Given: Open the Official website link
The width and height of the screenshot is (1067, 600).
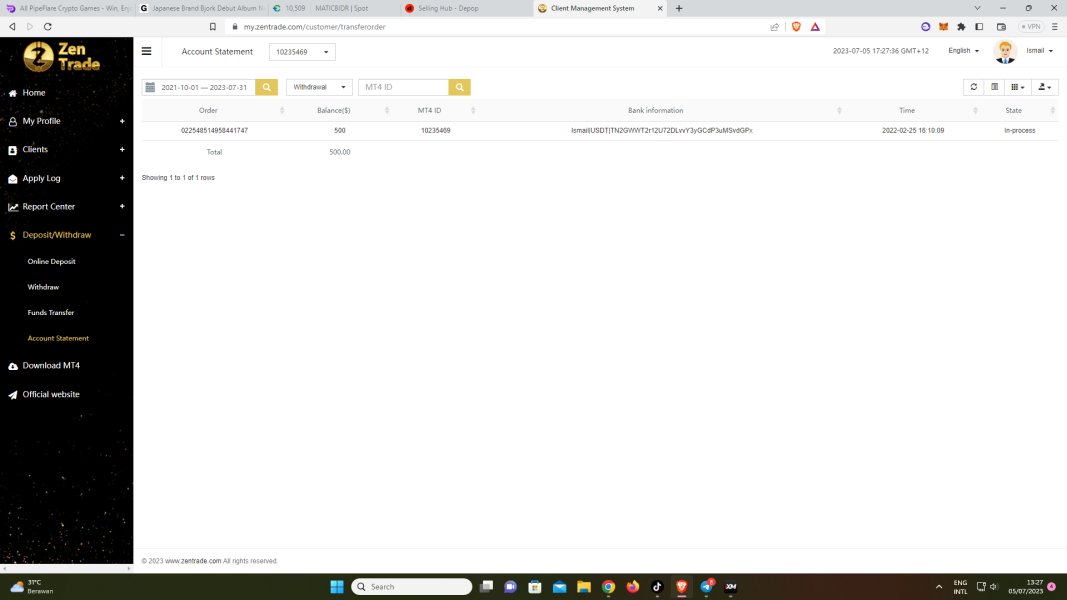Looking at the screenshot, I should tap(51, 395).
